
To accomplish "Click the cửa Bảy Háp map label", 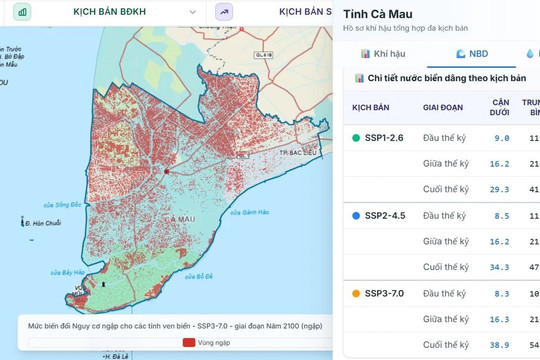I will [x=68, y=273].
